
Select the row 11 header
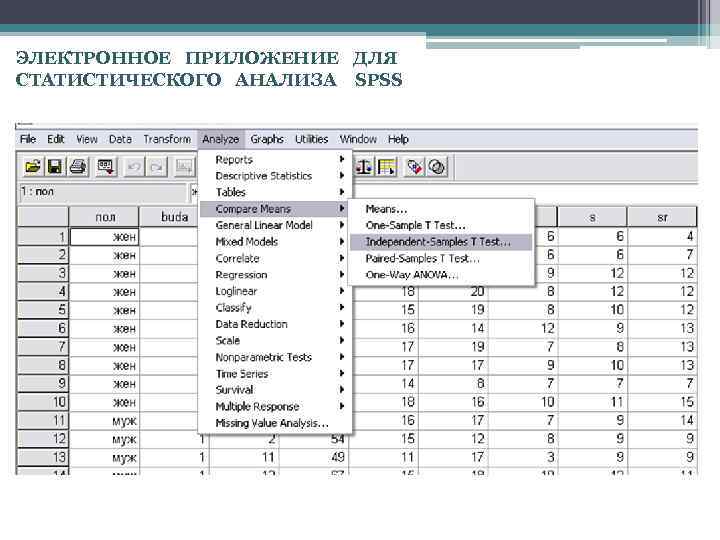43,421
